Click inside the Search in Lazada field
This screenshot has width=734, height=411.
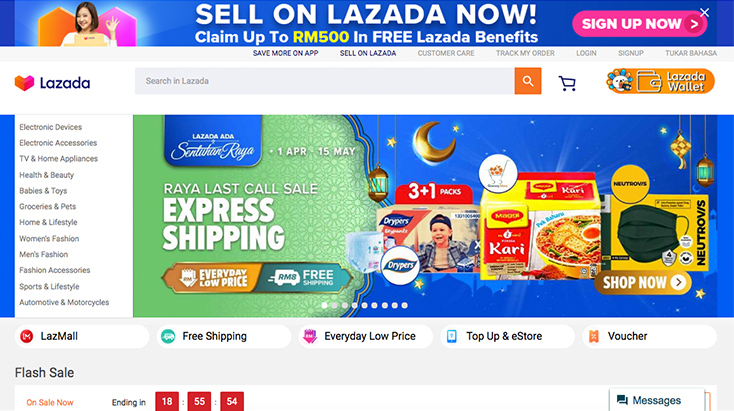[x=324, y=81]
